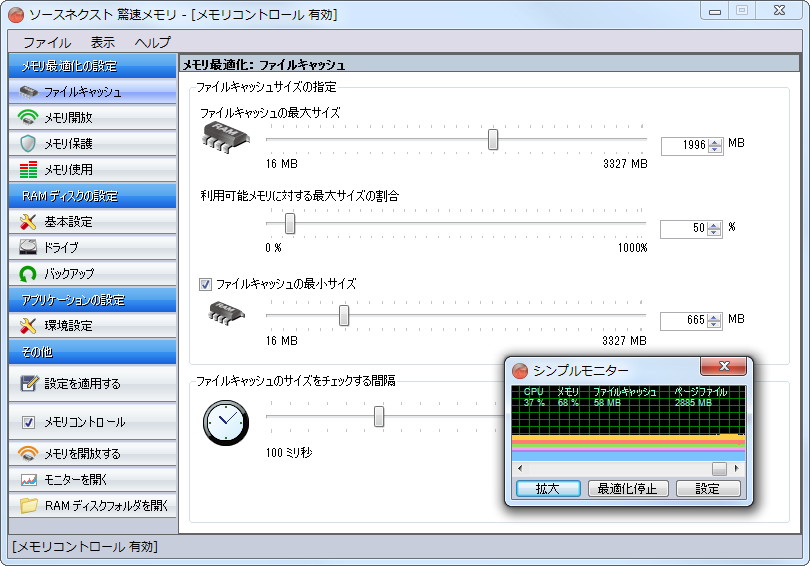Open the ファイル menu
The height and width of the screenshot is (566, 810).
47,42
